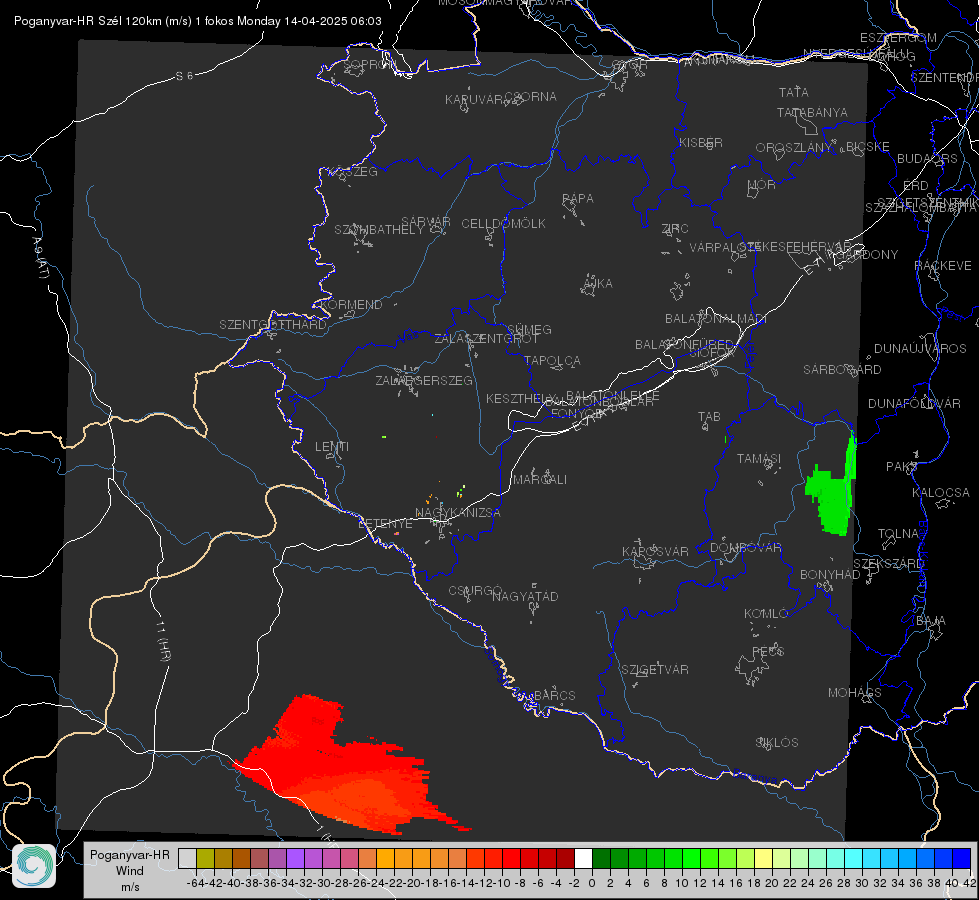Click the PECS city label
This screenshot has height=900, width=979.
(x=767, y=651)
